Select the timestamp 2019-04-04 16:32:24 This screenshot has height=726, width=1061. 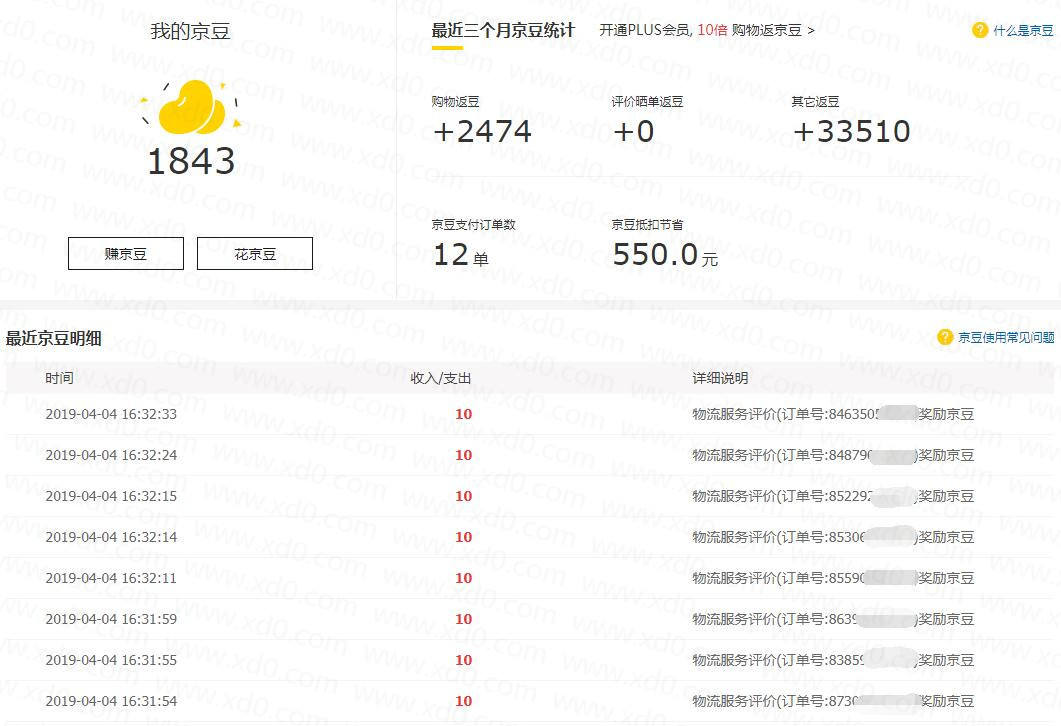point(111,455)
